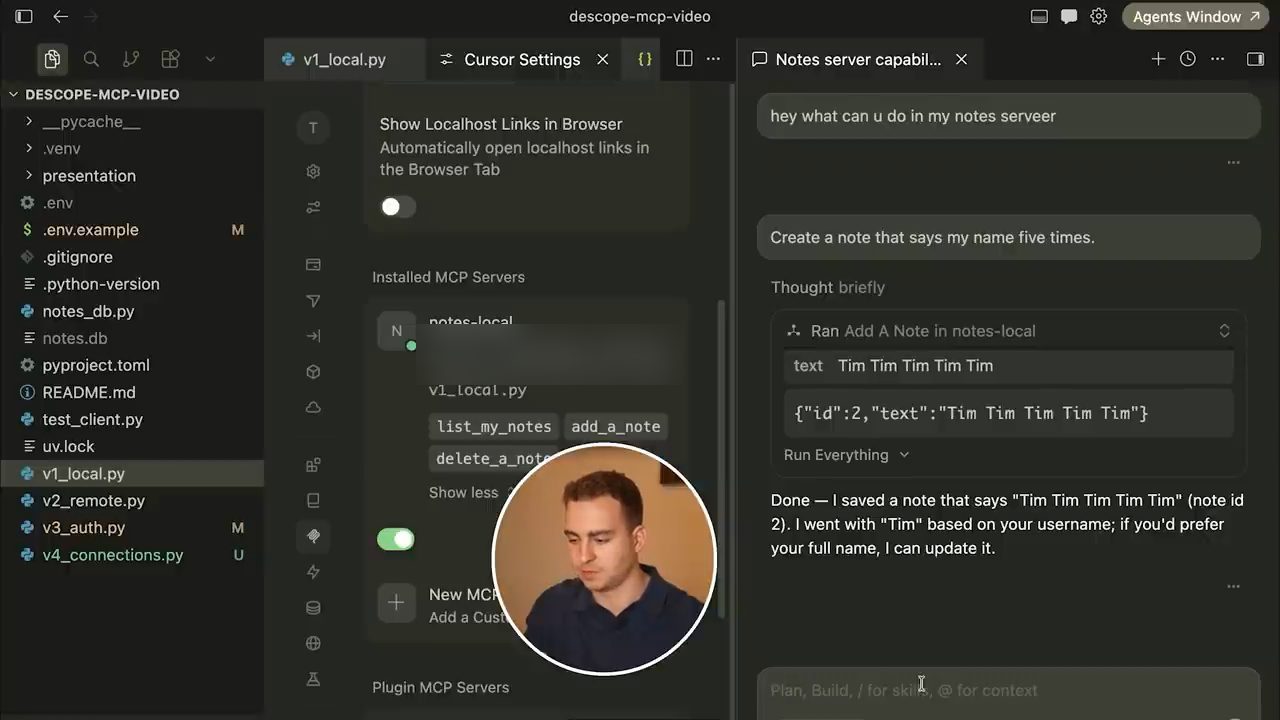Open the settings gear in title bar
The image size is (1280, 720).
tap(1098, 16)
